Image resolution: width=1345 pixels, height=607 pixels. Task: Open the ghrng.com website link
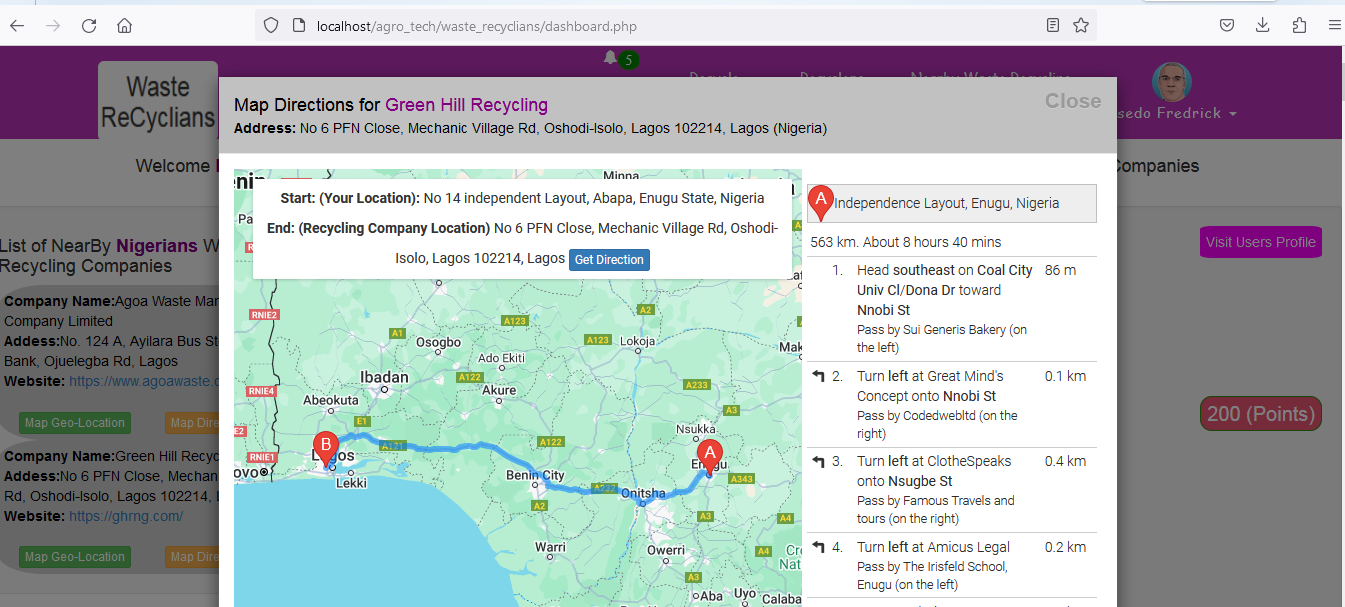[126, 516]
